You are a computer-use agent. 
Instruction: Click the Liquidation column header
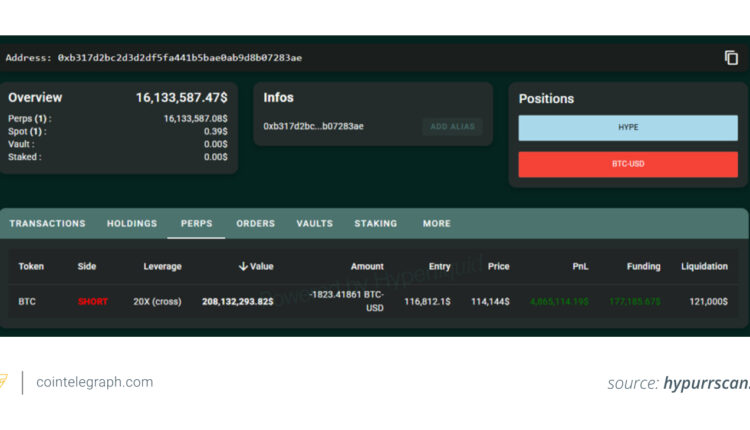[x=704, y=267]
